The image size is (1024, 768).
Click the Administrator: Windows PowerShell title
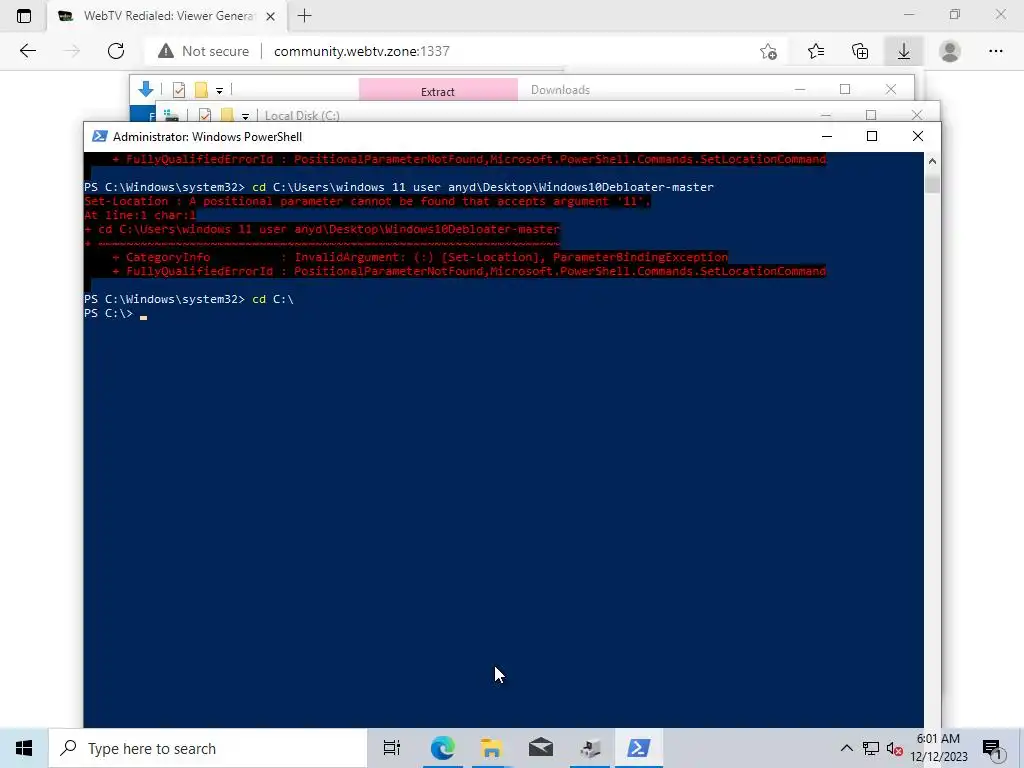tap(207, 136)
